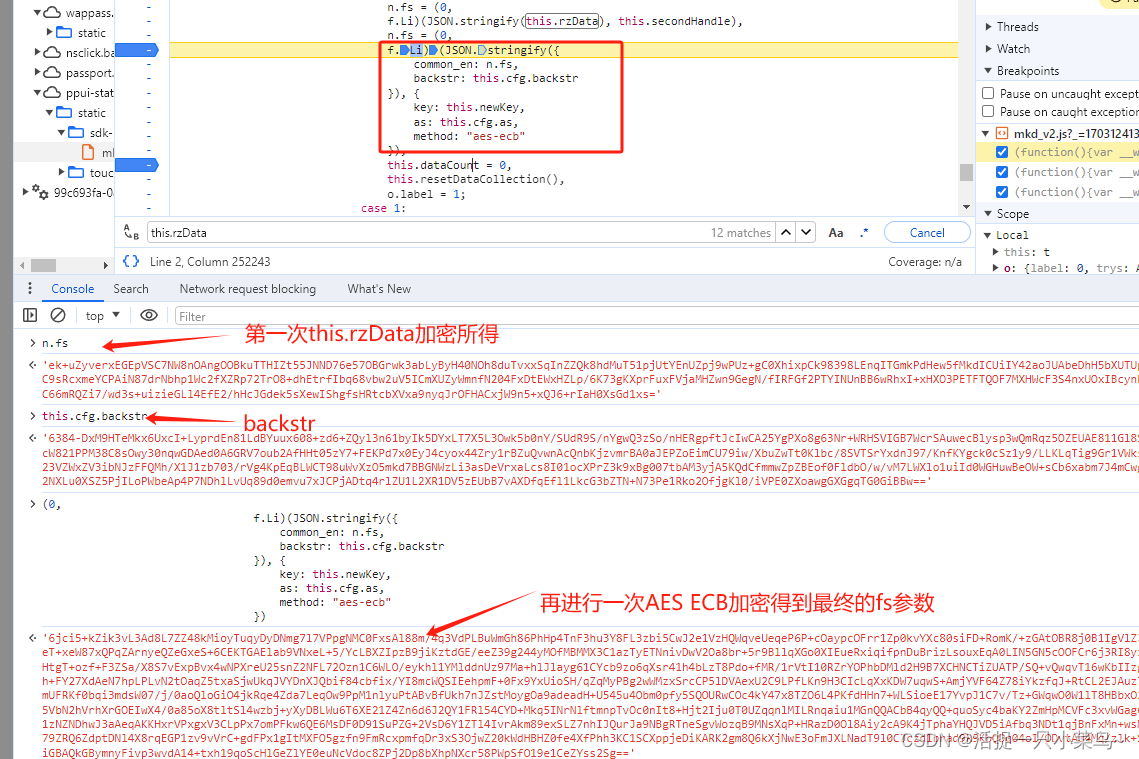The width and height of the screenshot is (1139, 759).
Task: Go to previous search match arrow
Action: (x=787, y=233)
